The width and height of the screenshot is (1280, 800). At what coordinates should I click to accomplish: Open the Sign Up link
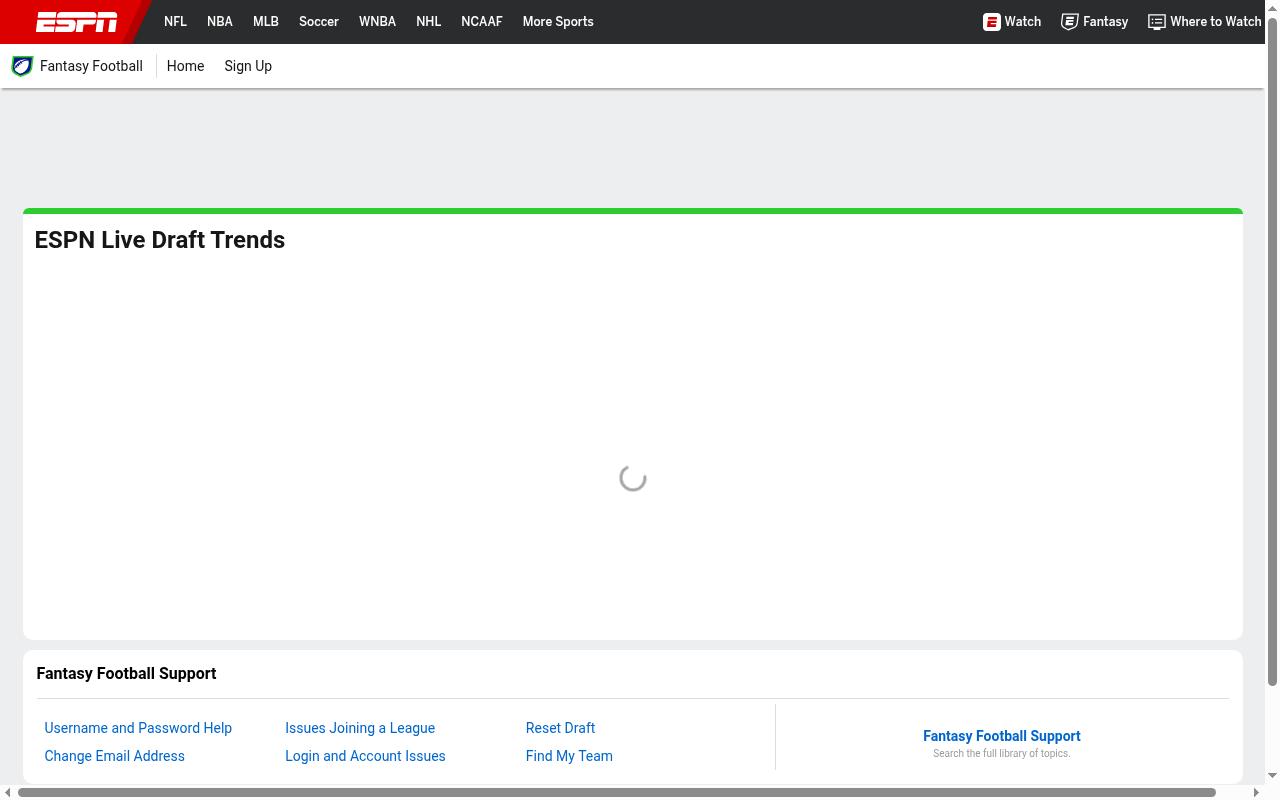pyautogui.click(x=248, y=66)
